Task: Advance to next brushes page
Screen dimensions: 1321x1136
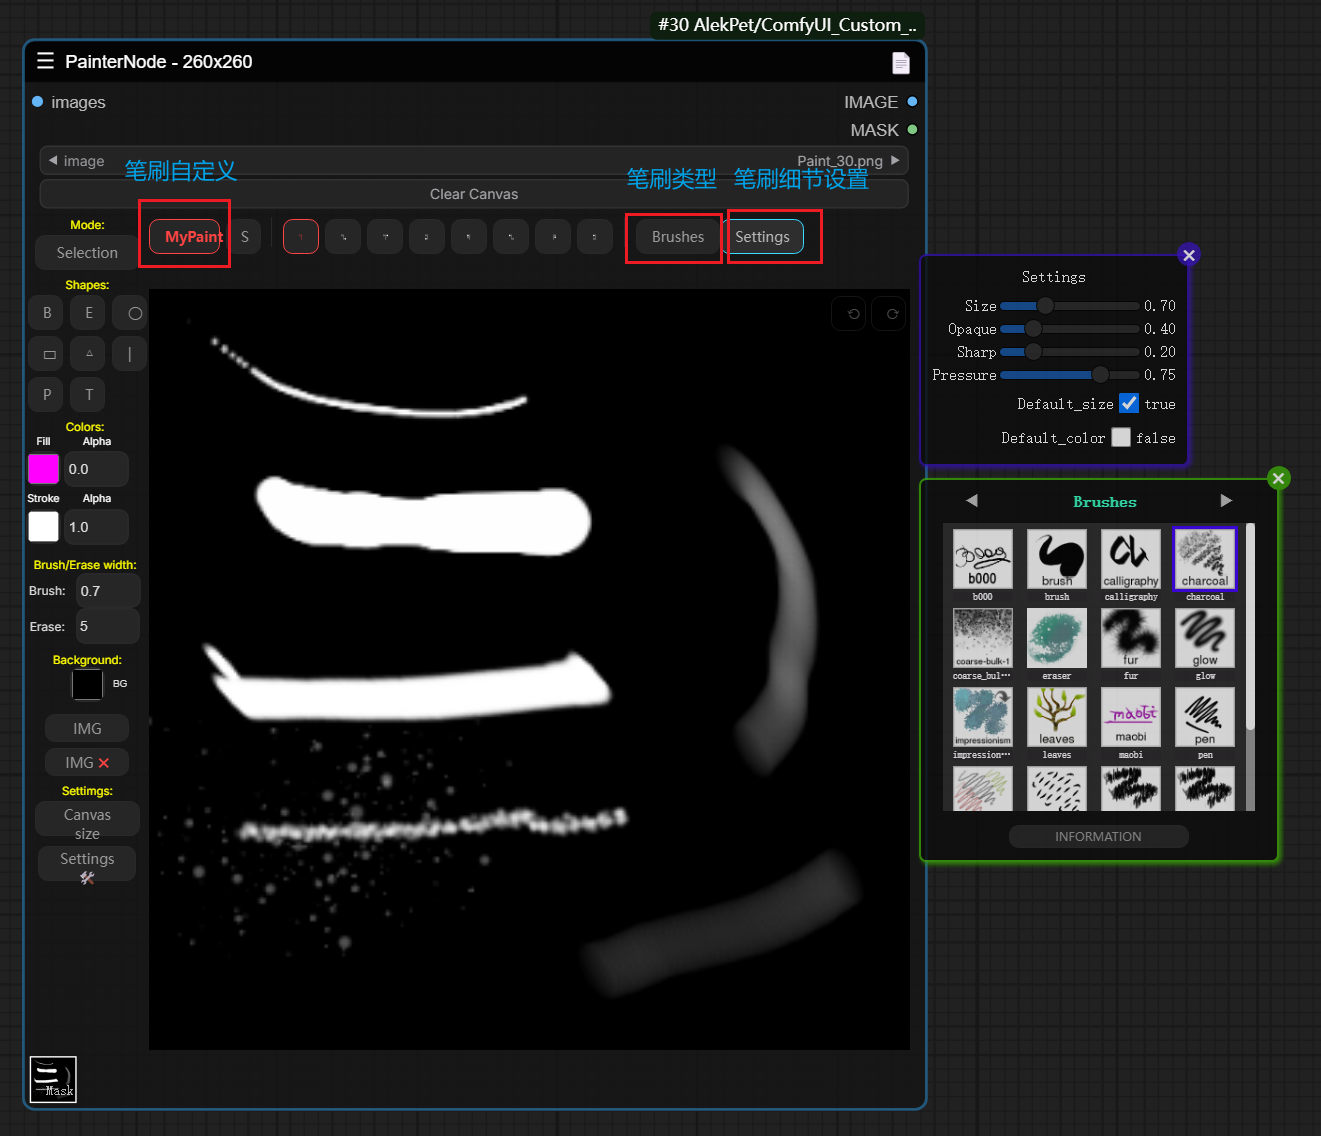Action: click(1226, 501)
